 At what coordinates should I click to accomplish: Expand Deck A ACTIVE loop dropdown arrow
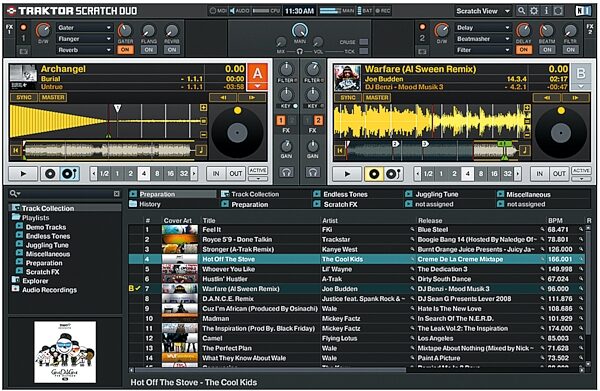coord(258,179)
